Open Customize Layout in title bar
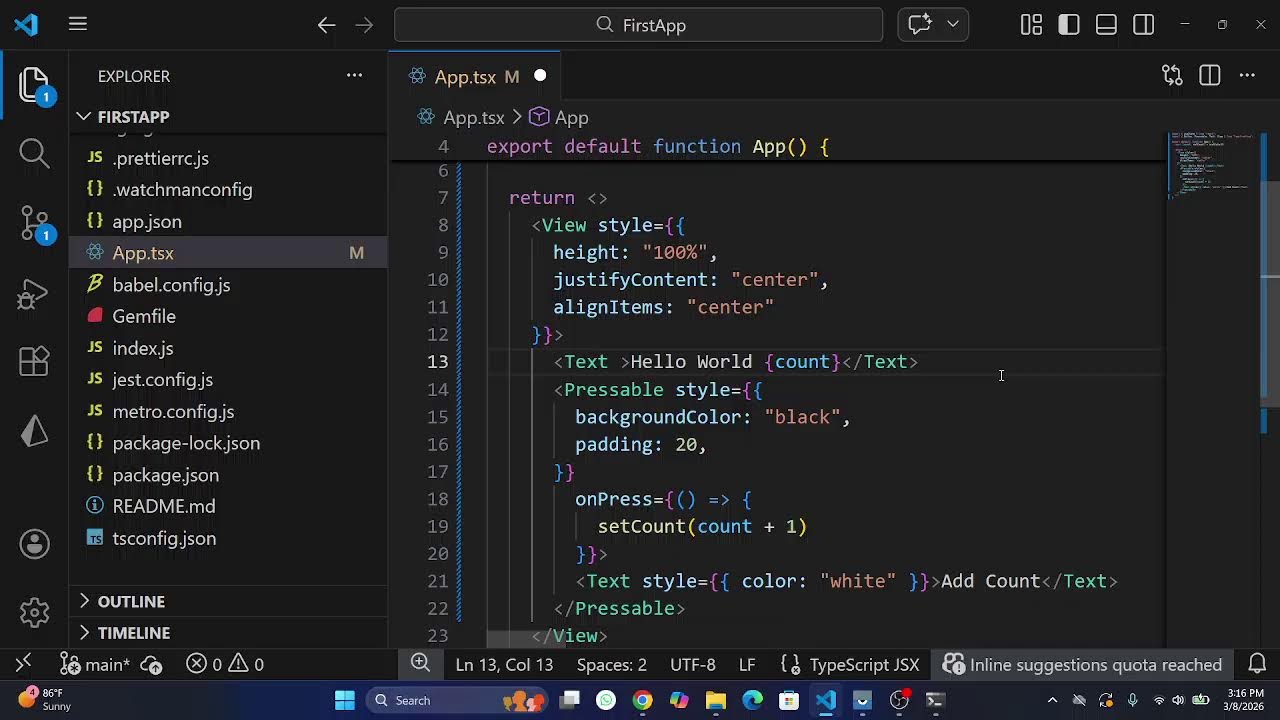The image size is (1280, 720). 1031,25
